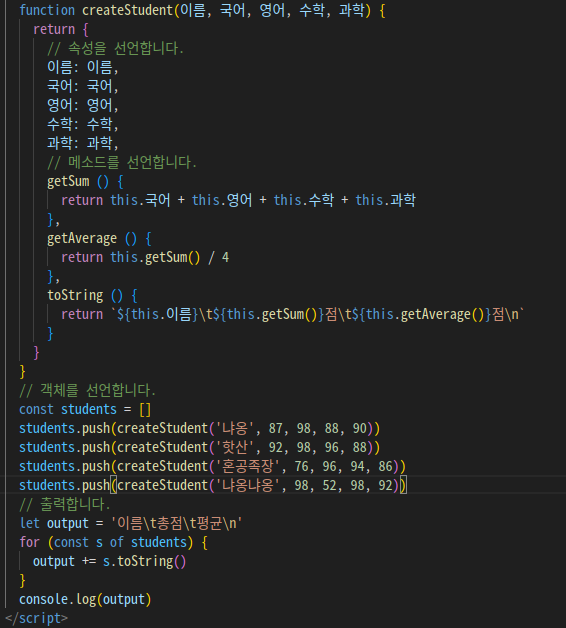This screenshot has width=566, height=628.
Task: Click 'const students = []' line
Action: [x=85, y=409]
